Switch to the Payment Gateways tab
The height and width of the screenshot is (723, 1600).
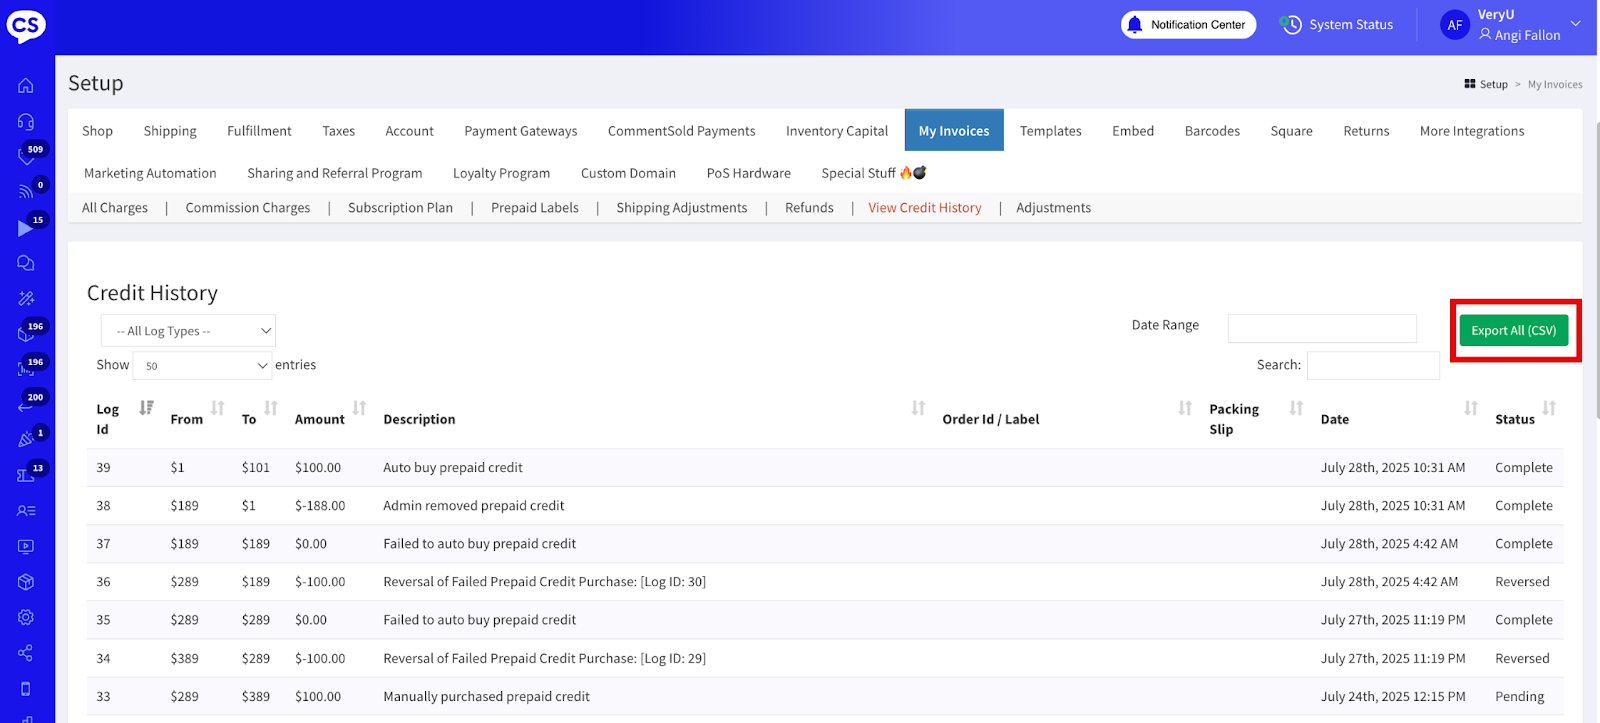[520, 131]
